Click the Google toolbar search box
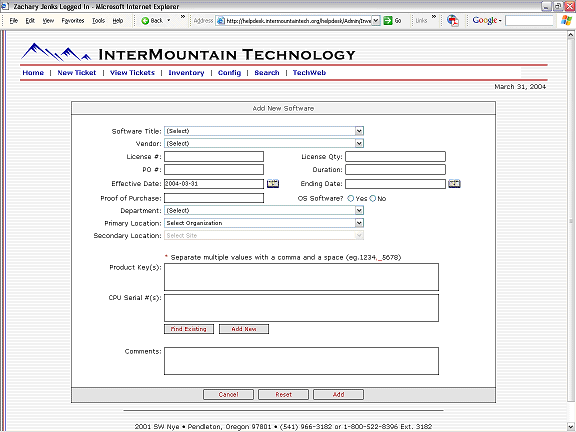The width and height of the screenshot is (576, 432). point(529,21)
